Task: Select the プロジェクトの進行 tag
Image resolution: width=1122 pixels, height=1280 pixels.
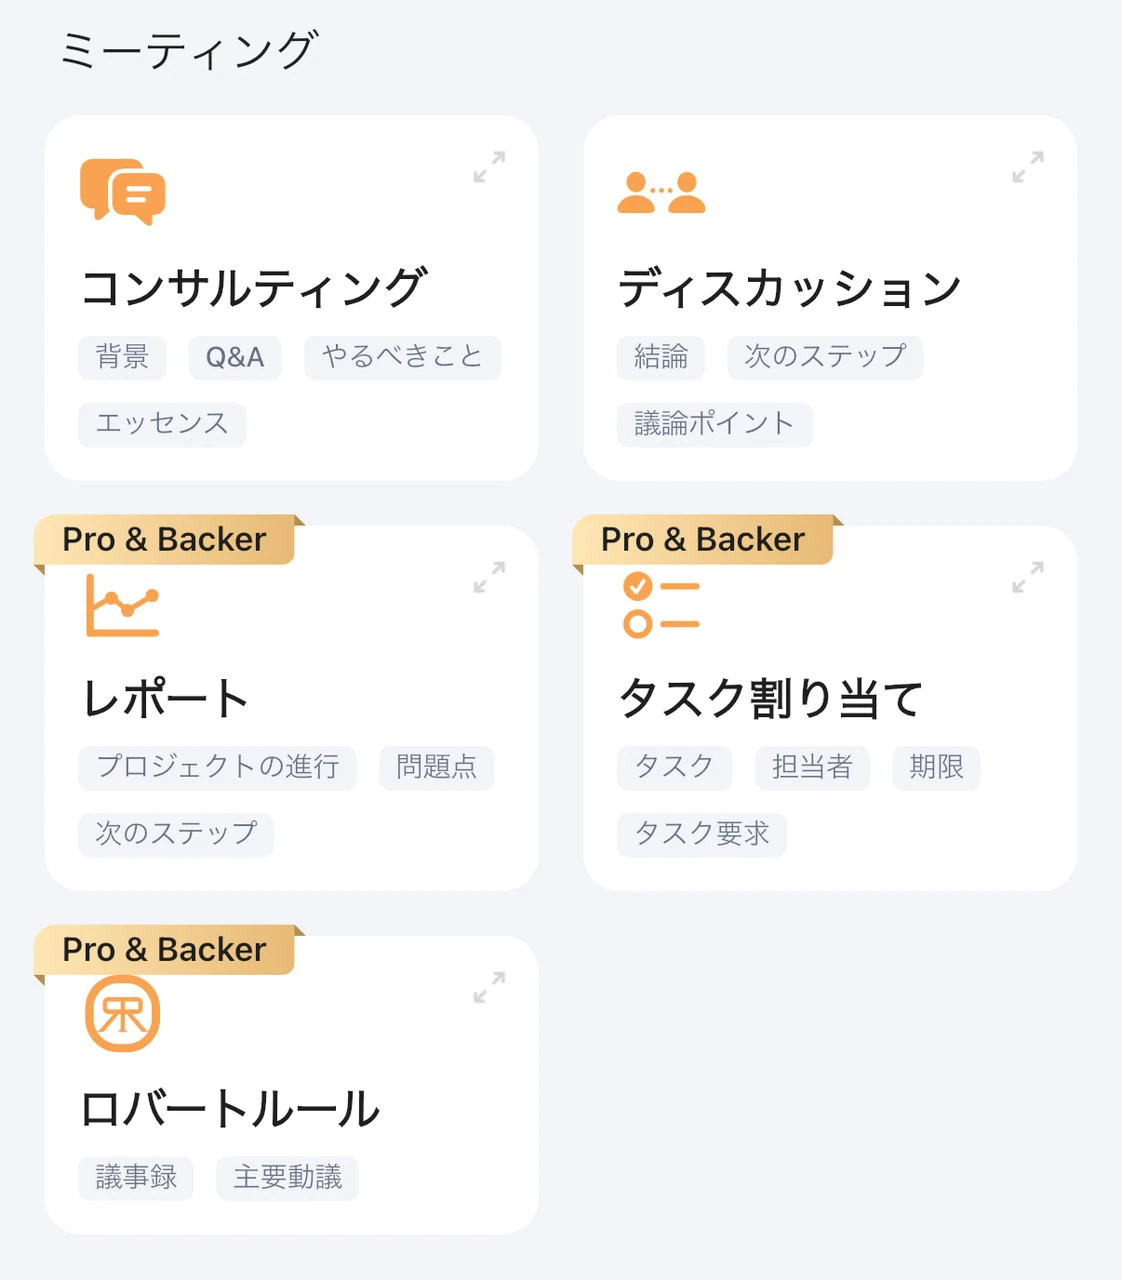Action: (217, 767)
